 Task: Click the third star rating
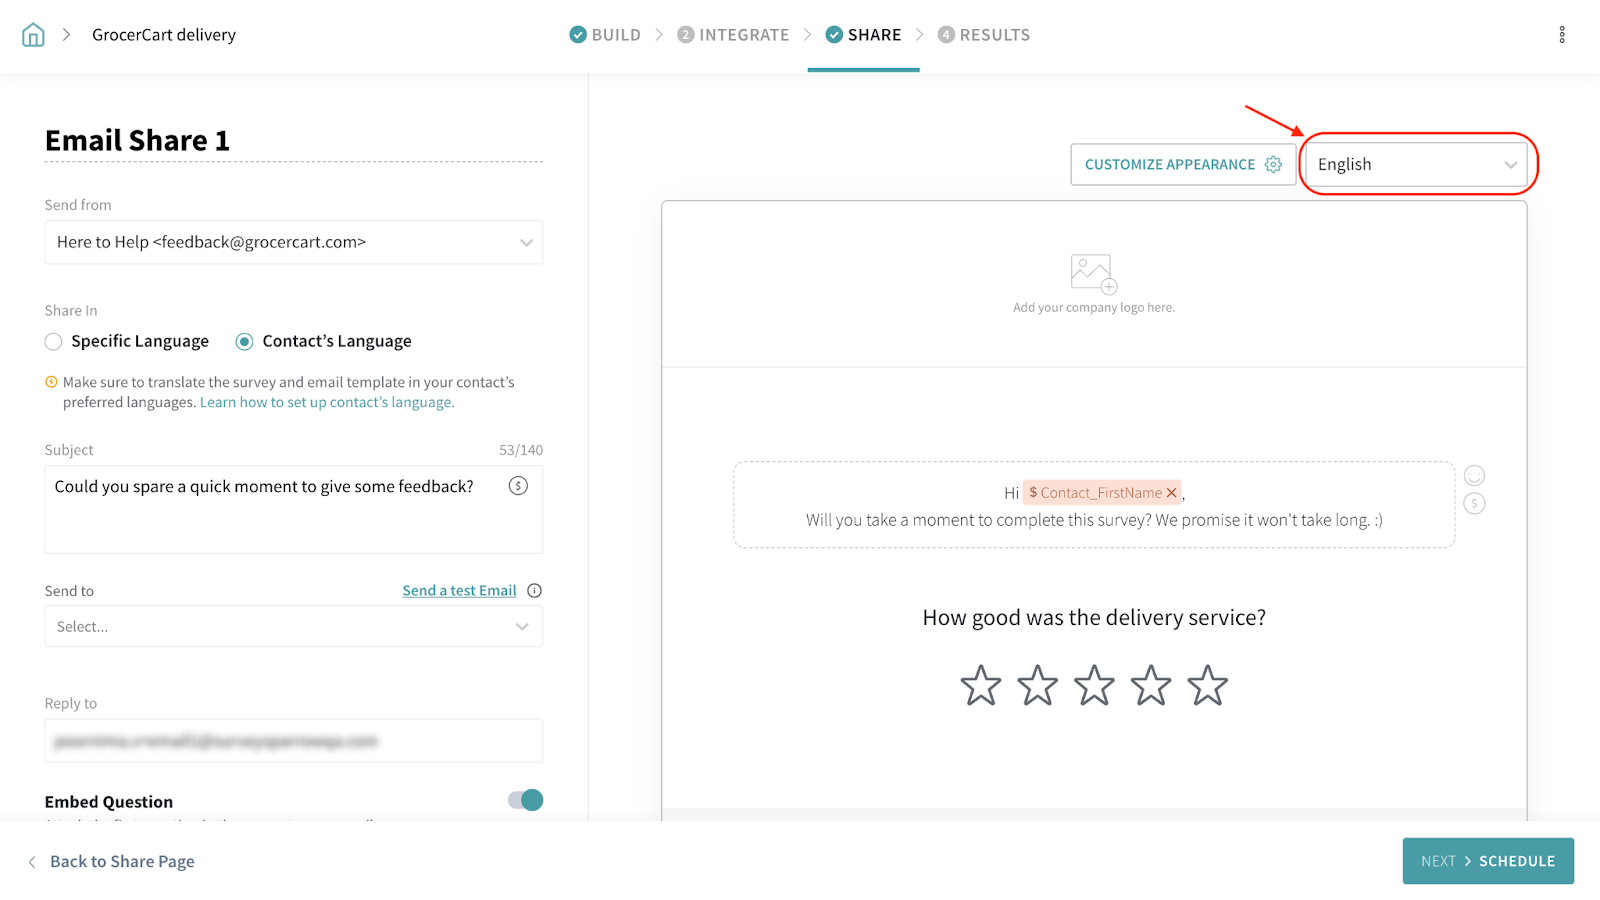pos(1094,686)
